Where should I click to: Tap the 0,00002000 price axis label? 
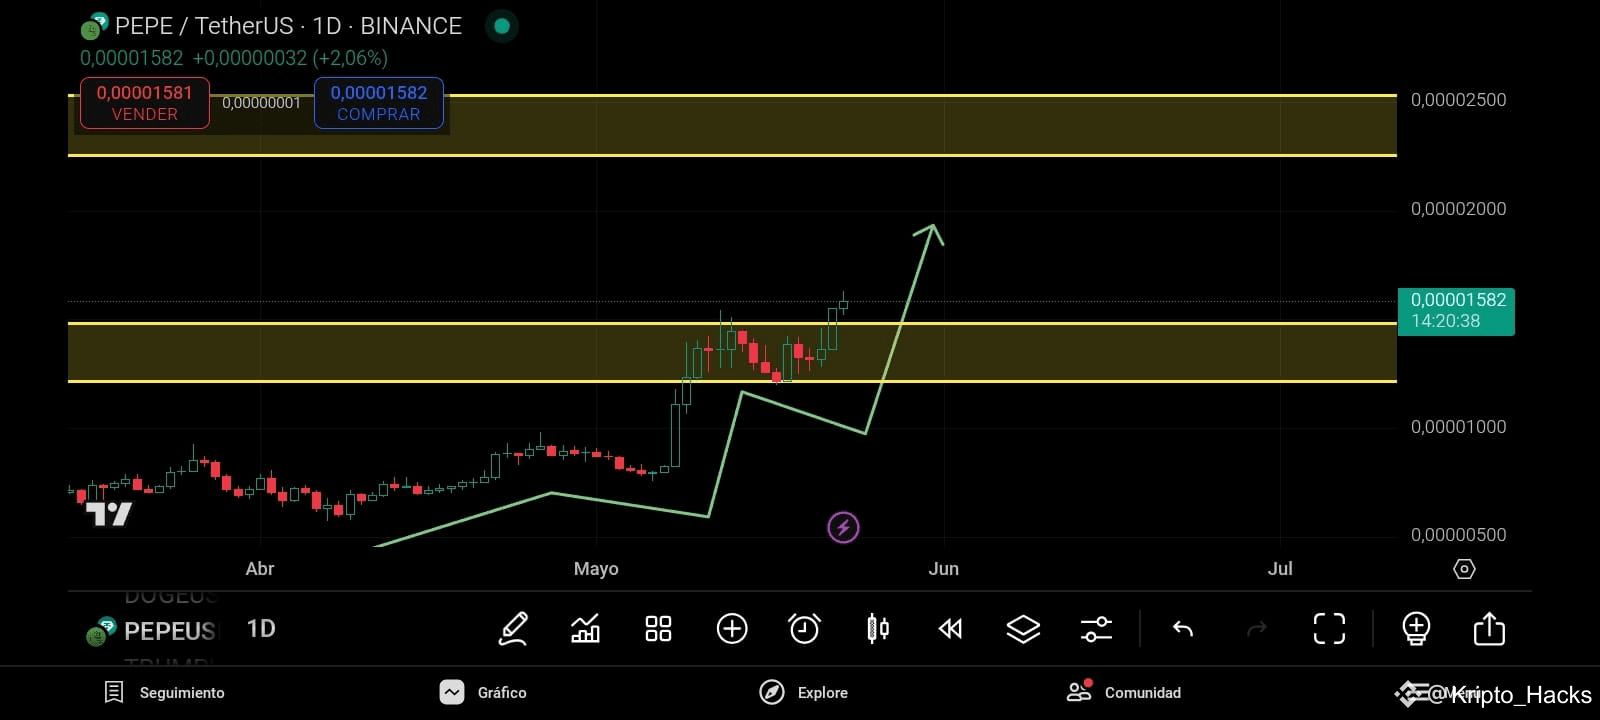click(x=1458, y=209)
